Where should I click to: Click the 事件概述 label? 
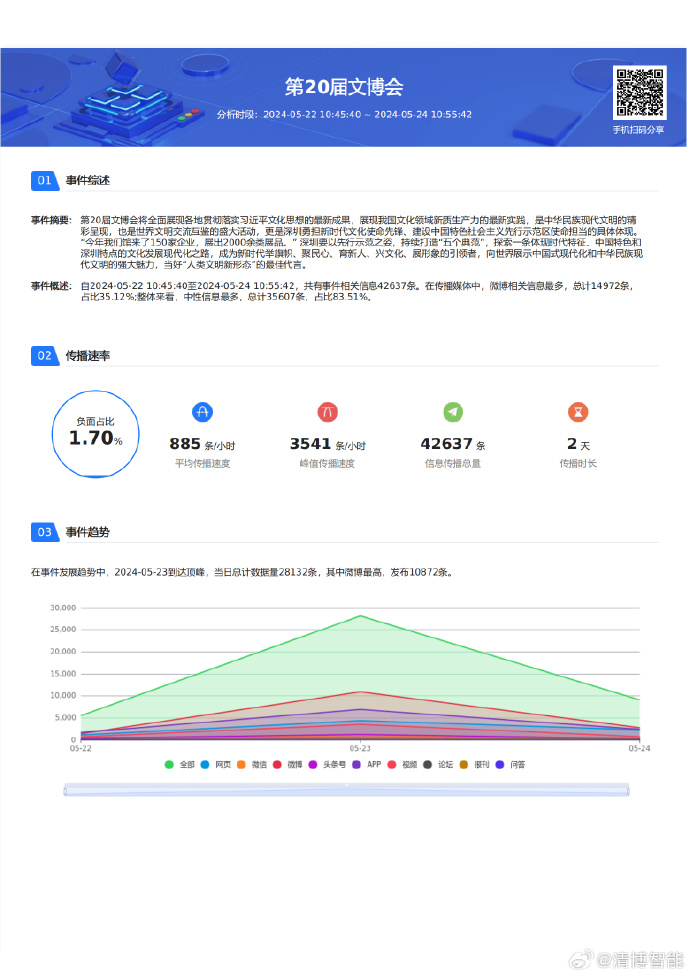click(52, 286)
